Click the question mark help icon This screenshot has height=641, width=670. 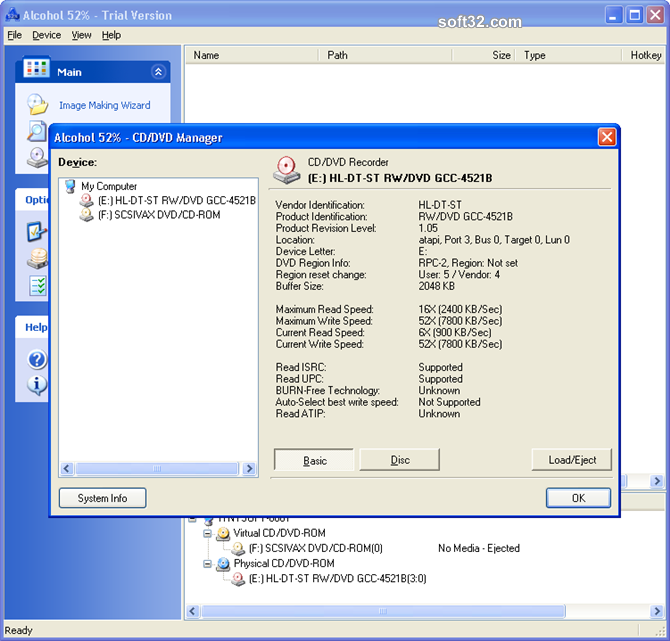tap(37, 359)
